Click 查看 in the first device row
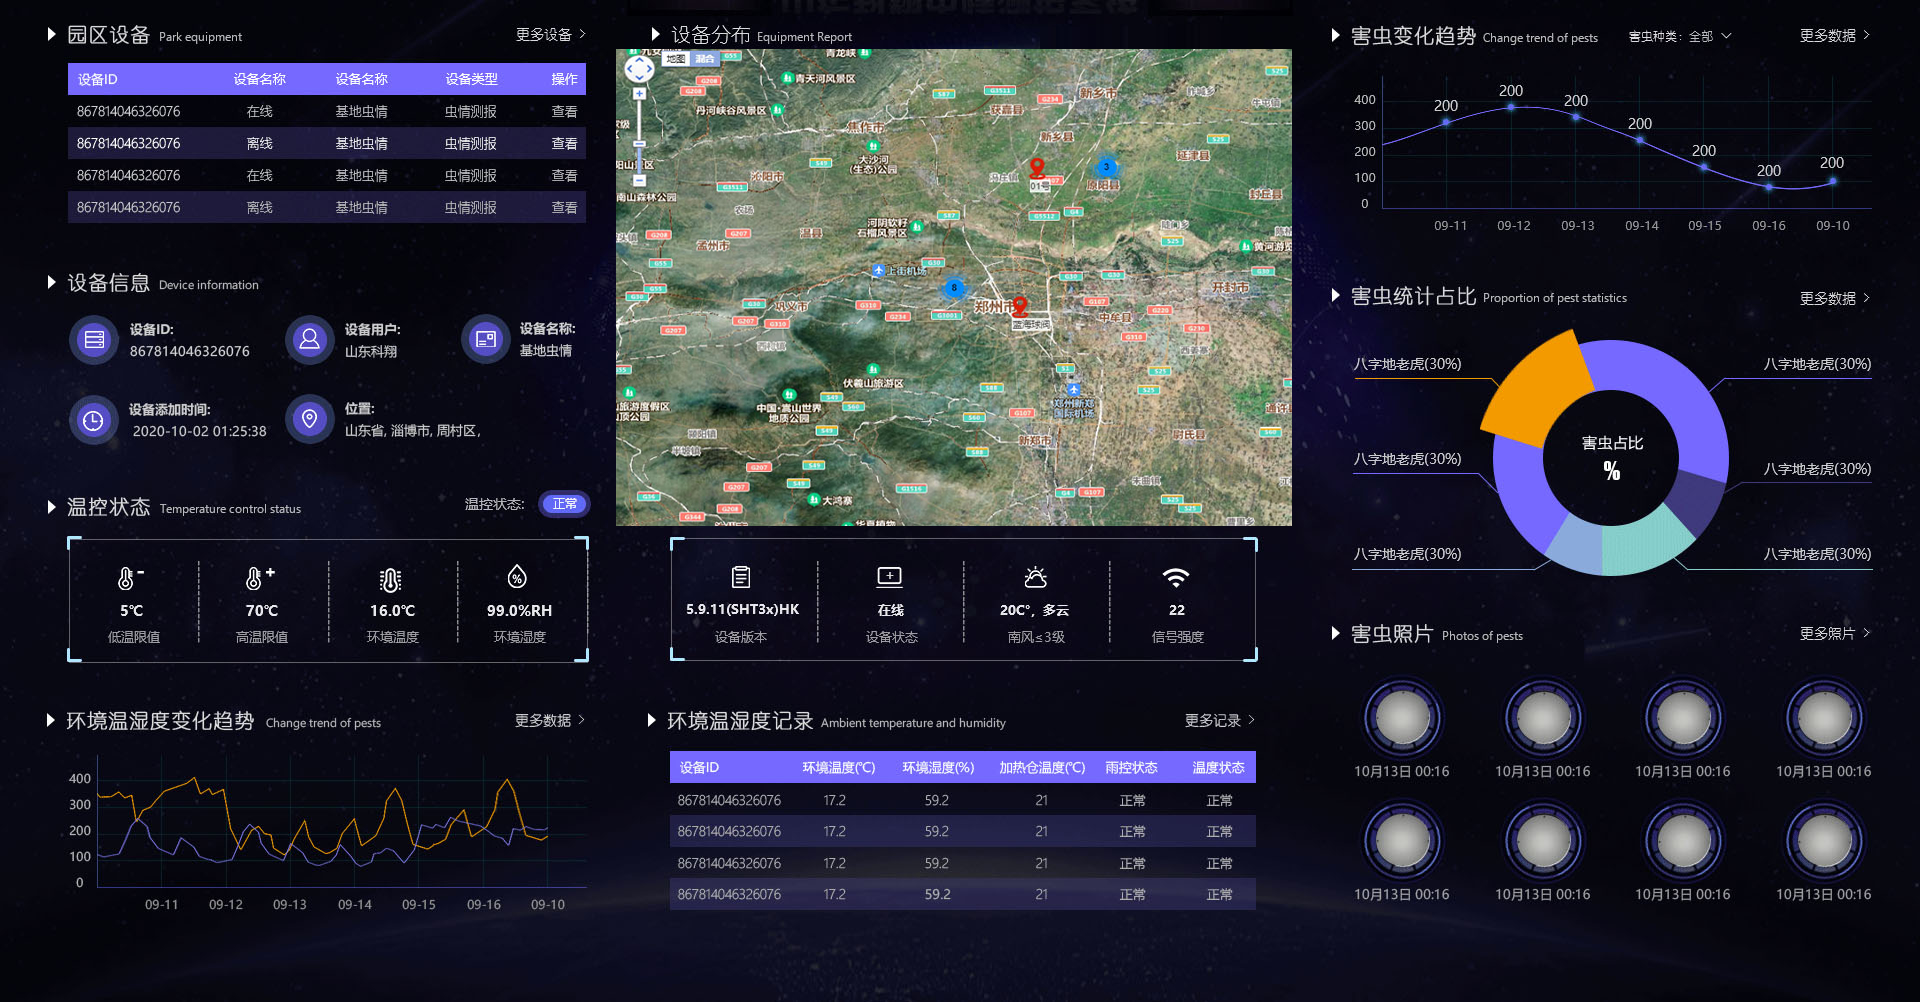This screenshot has width=1920, height=1002. pyautogui.click(x=564, y=112)
